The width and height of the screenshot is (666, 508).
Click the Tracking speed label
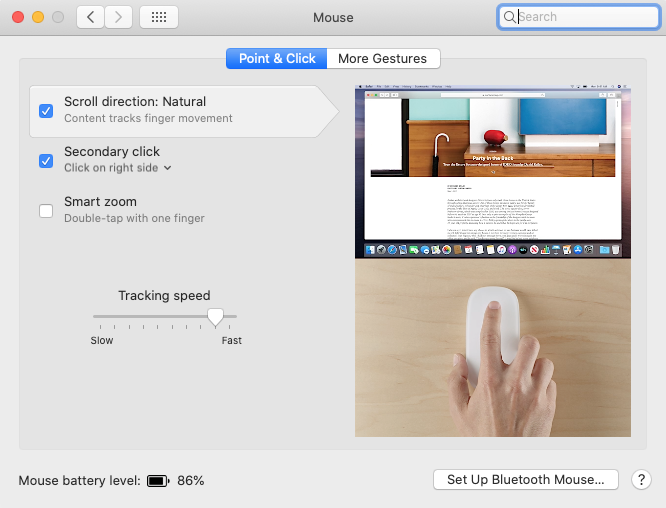pyautogui.click(x=164, y=295)
